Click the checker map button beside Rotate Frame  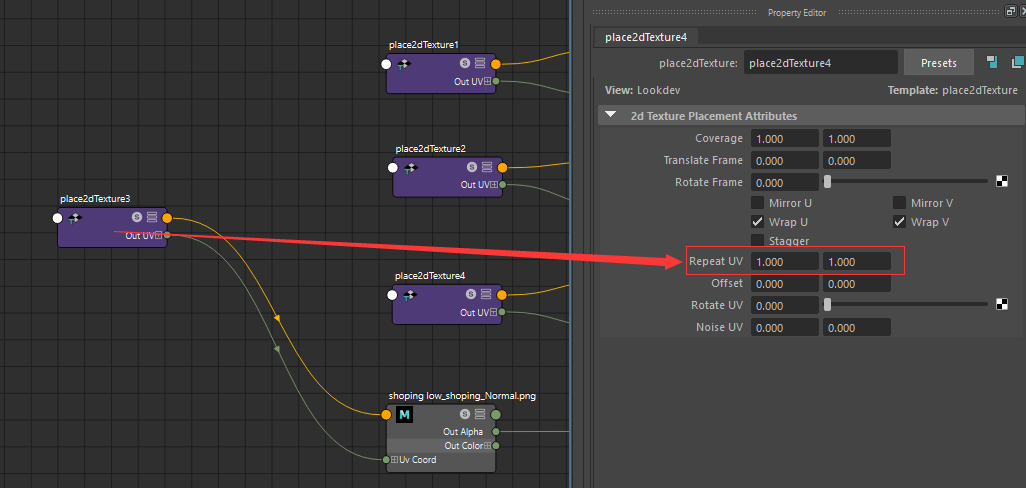(x=1002, y=181)
